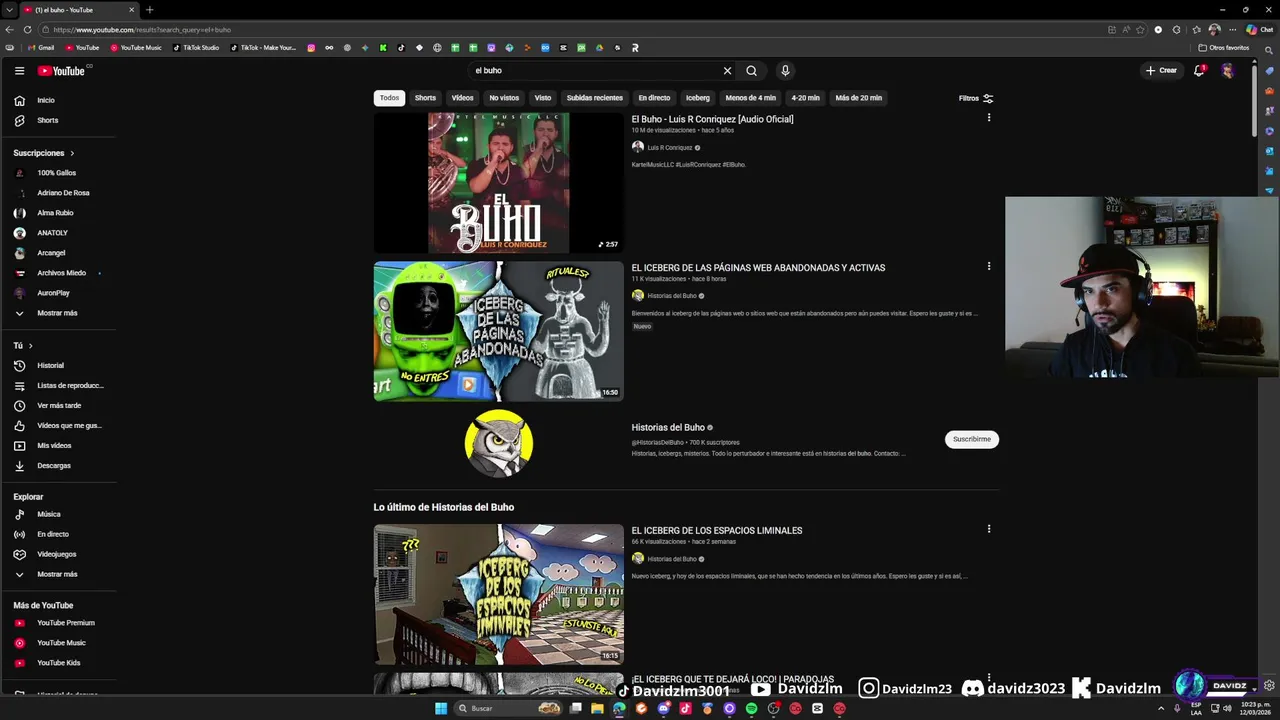This screenshot has height=720, width=1280.
Task: Open Luis R Conriquez channel name
Action: (670, 148)
